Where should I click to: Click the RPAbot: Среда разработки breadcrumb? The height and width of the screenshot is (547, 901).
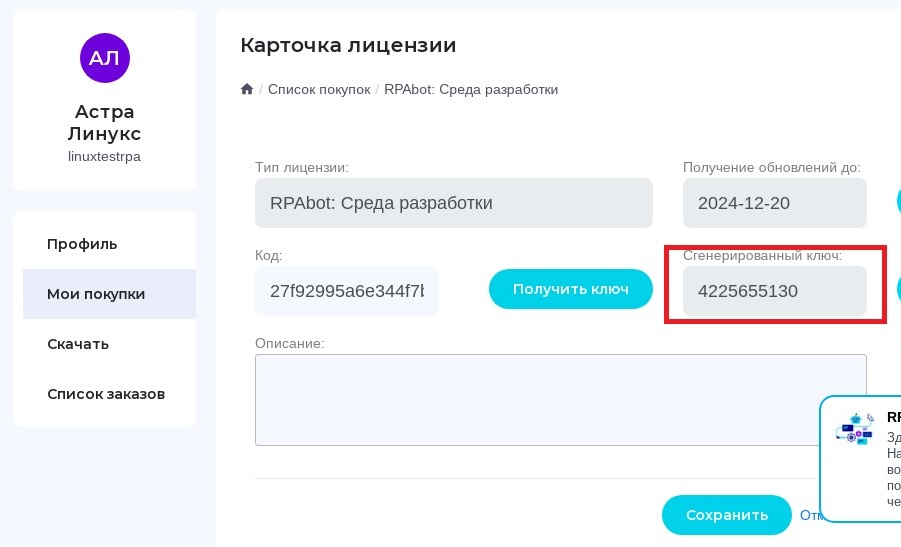coord(471,90)
